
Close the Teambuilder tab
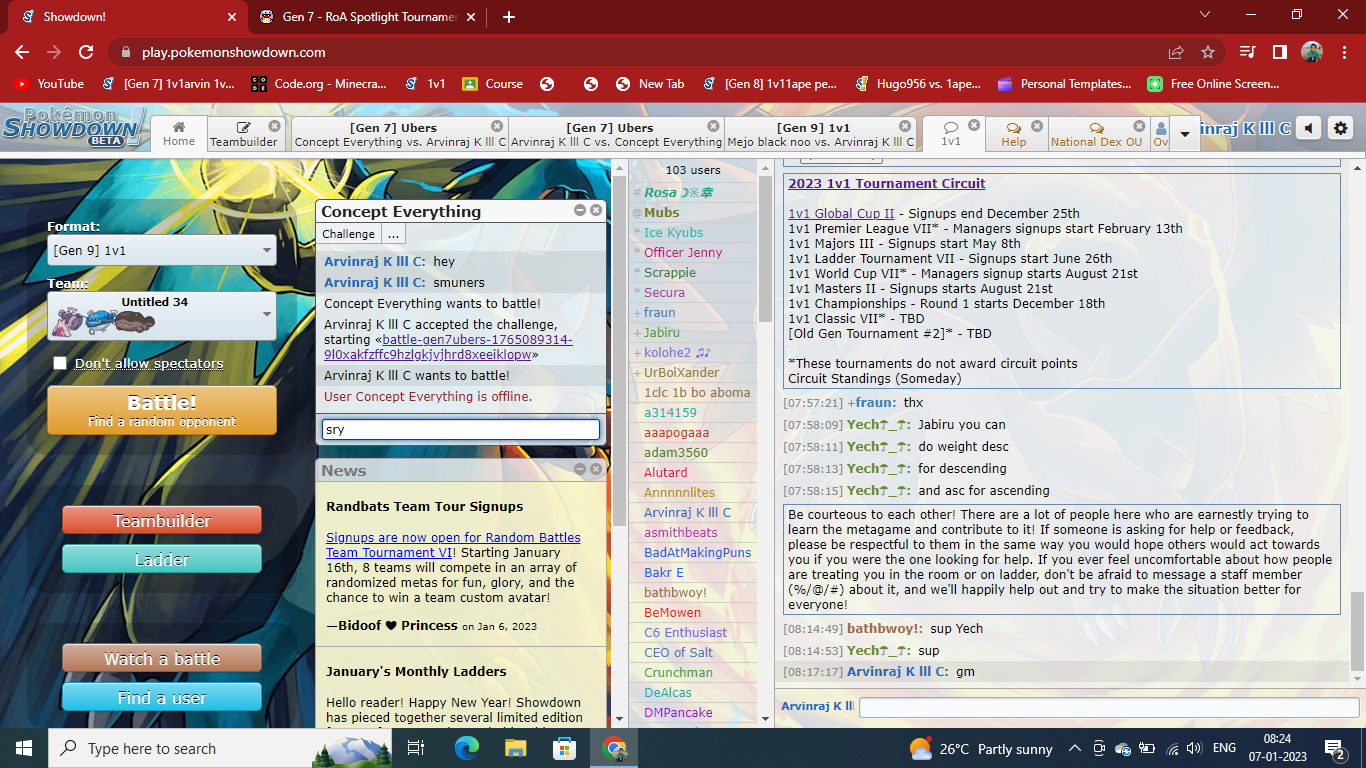click(x=274, y=126)
